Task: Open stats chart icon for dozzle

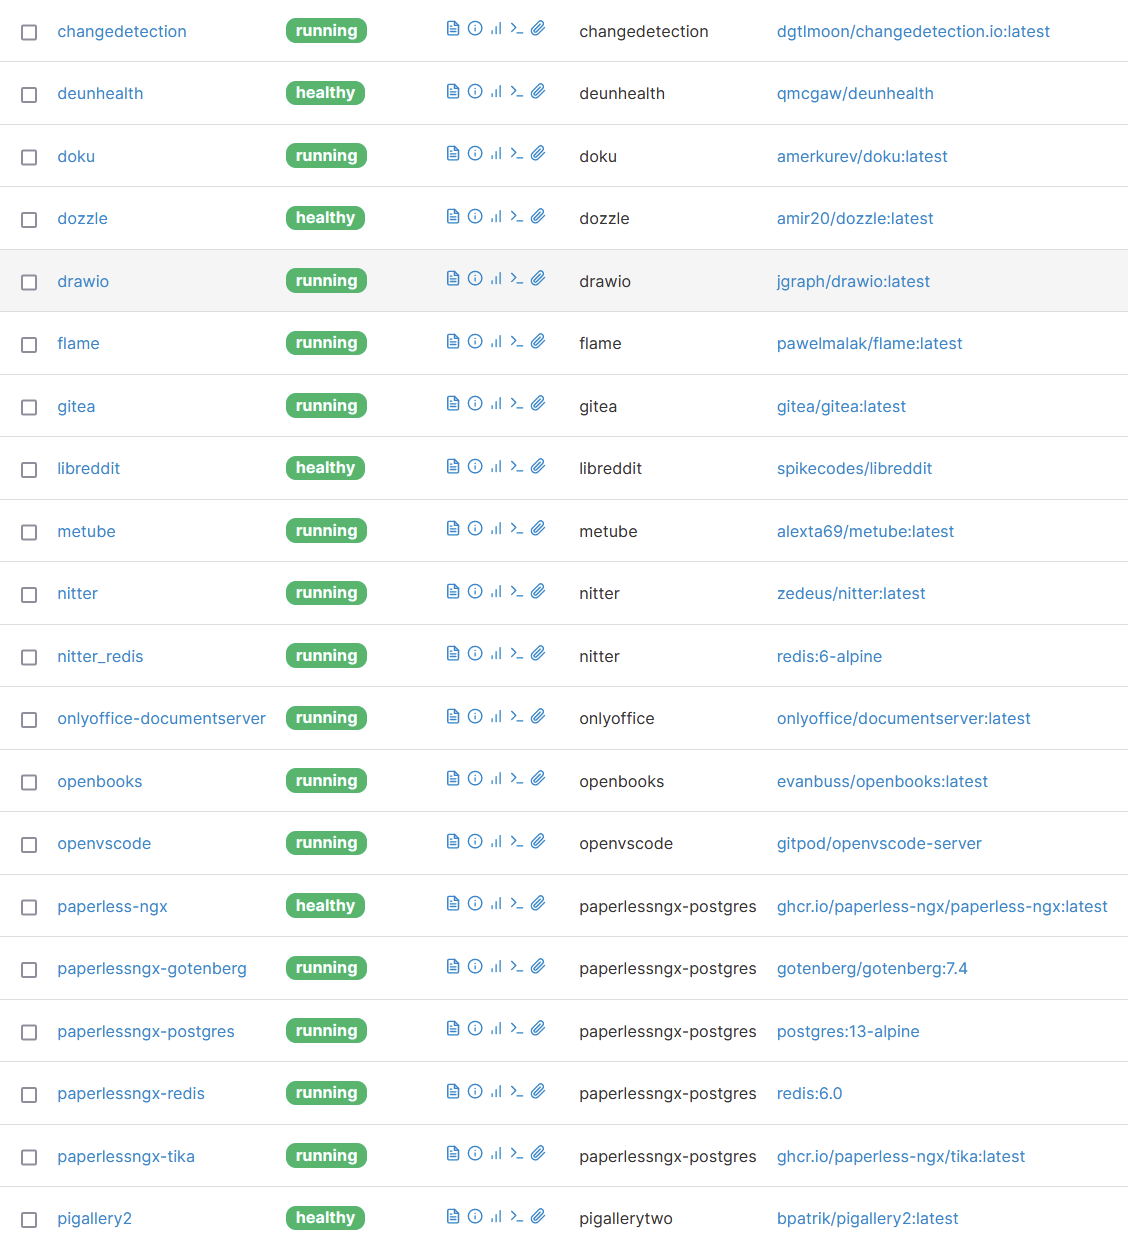Action: pyautogui.click(x=496, y=216)
